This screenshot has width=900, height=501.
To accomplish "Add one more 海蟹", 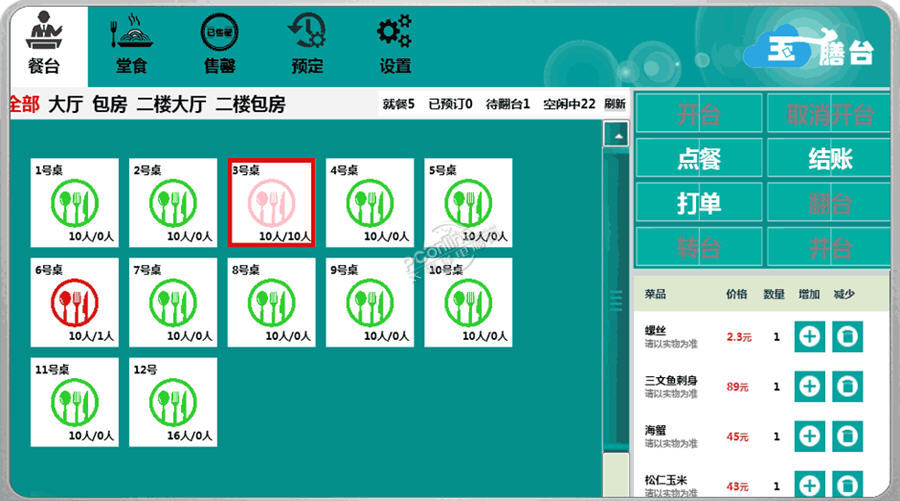I will 809,436.
